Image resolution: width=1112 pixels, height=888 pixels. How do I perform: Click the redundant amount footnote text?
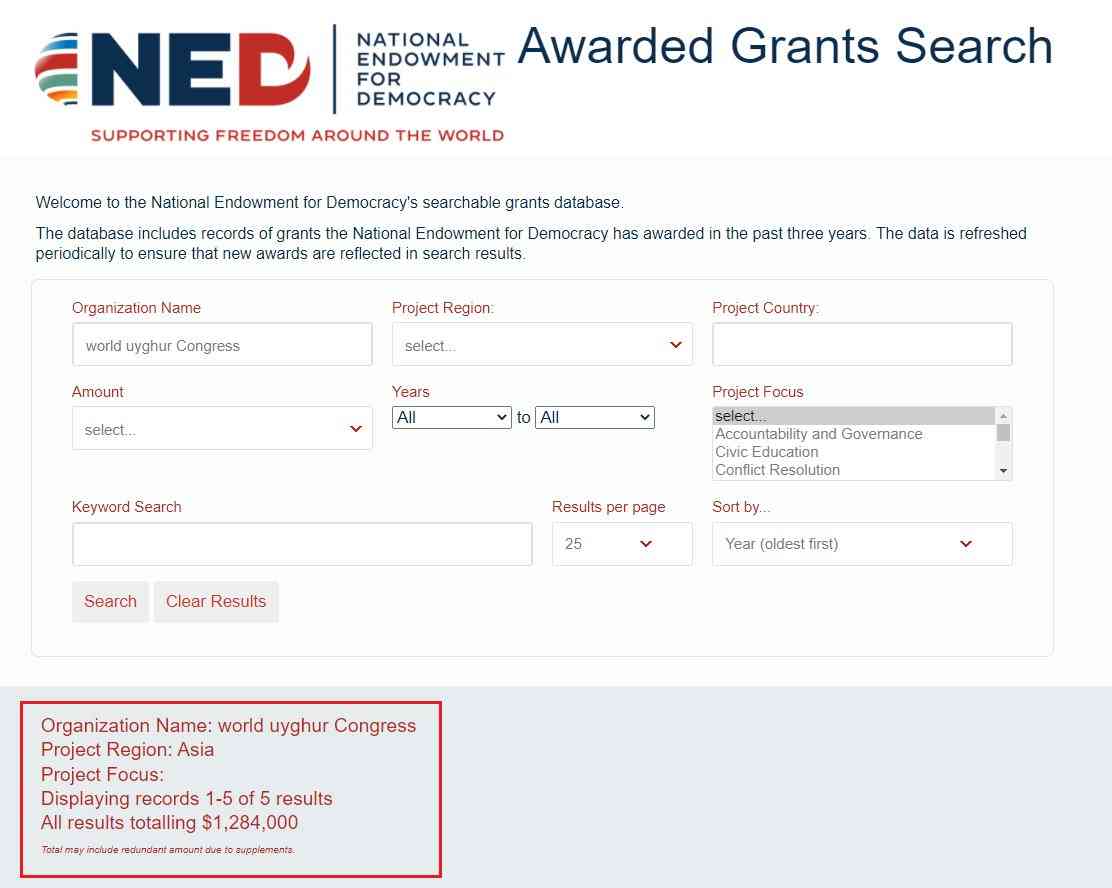pos(167,850)
